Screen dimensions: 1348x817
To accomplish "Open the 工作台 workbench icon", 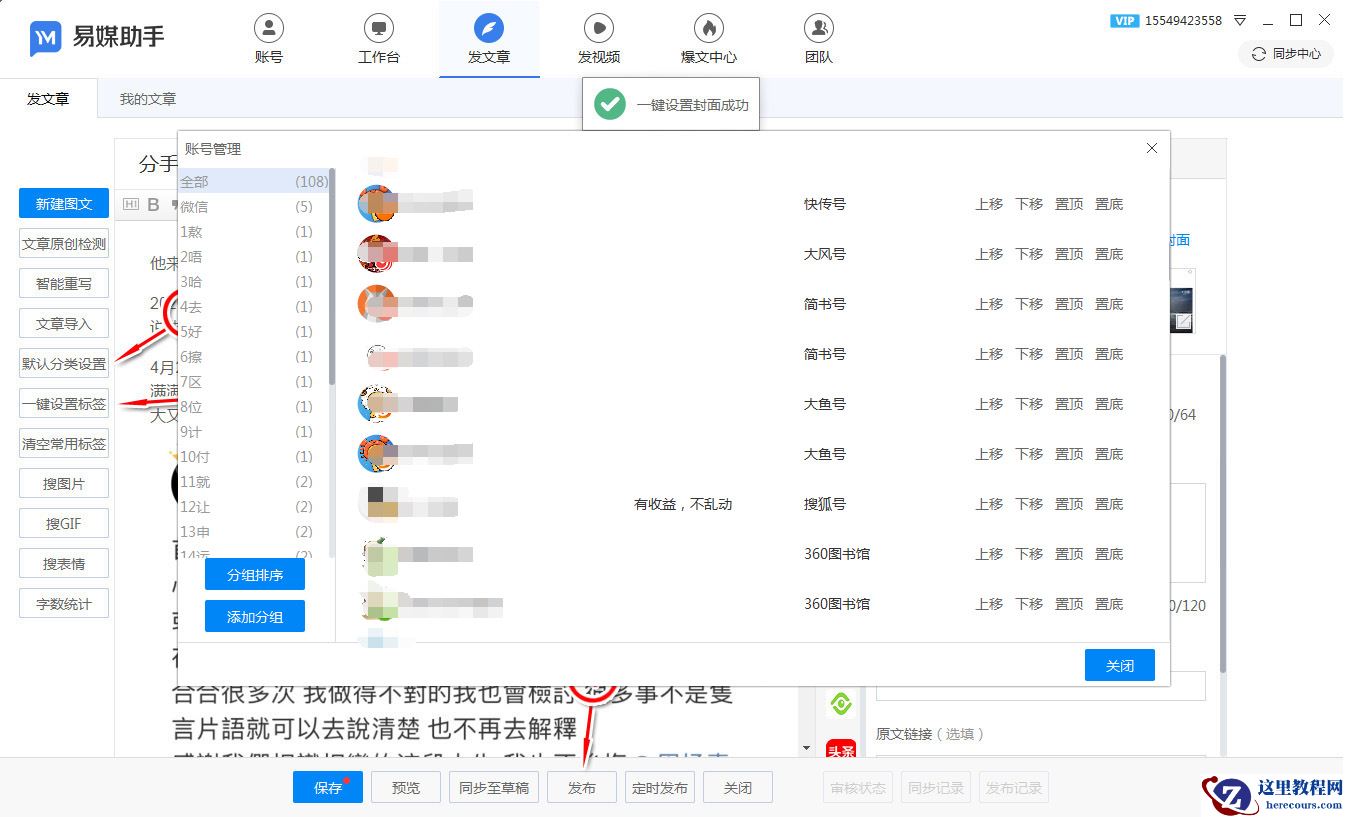I will click(379, 39).
